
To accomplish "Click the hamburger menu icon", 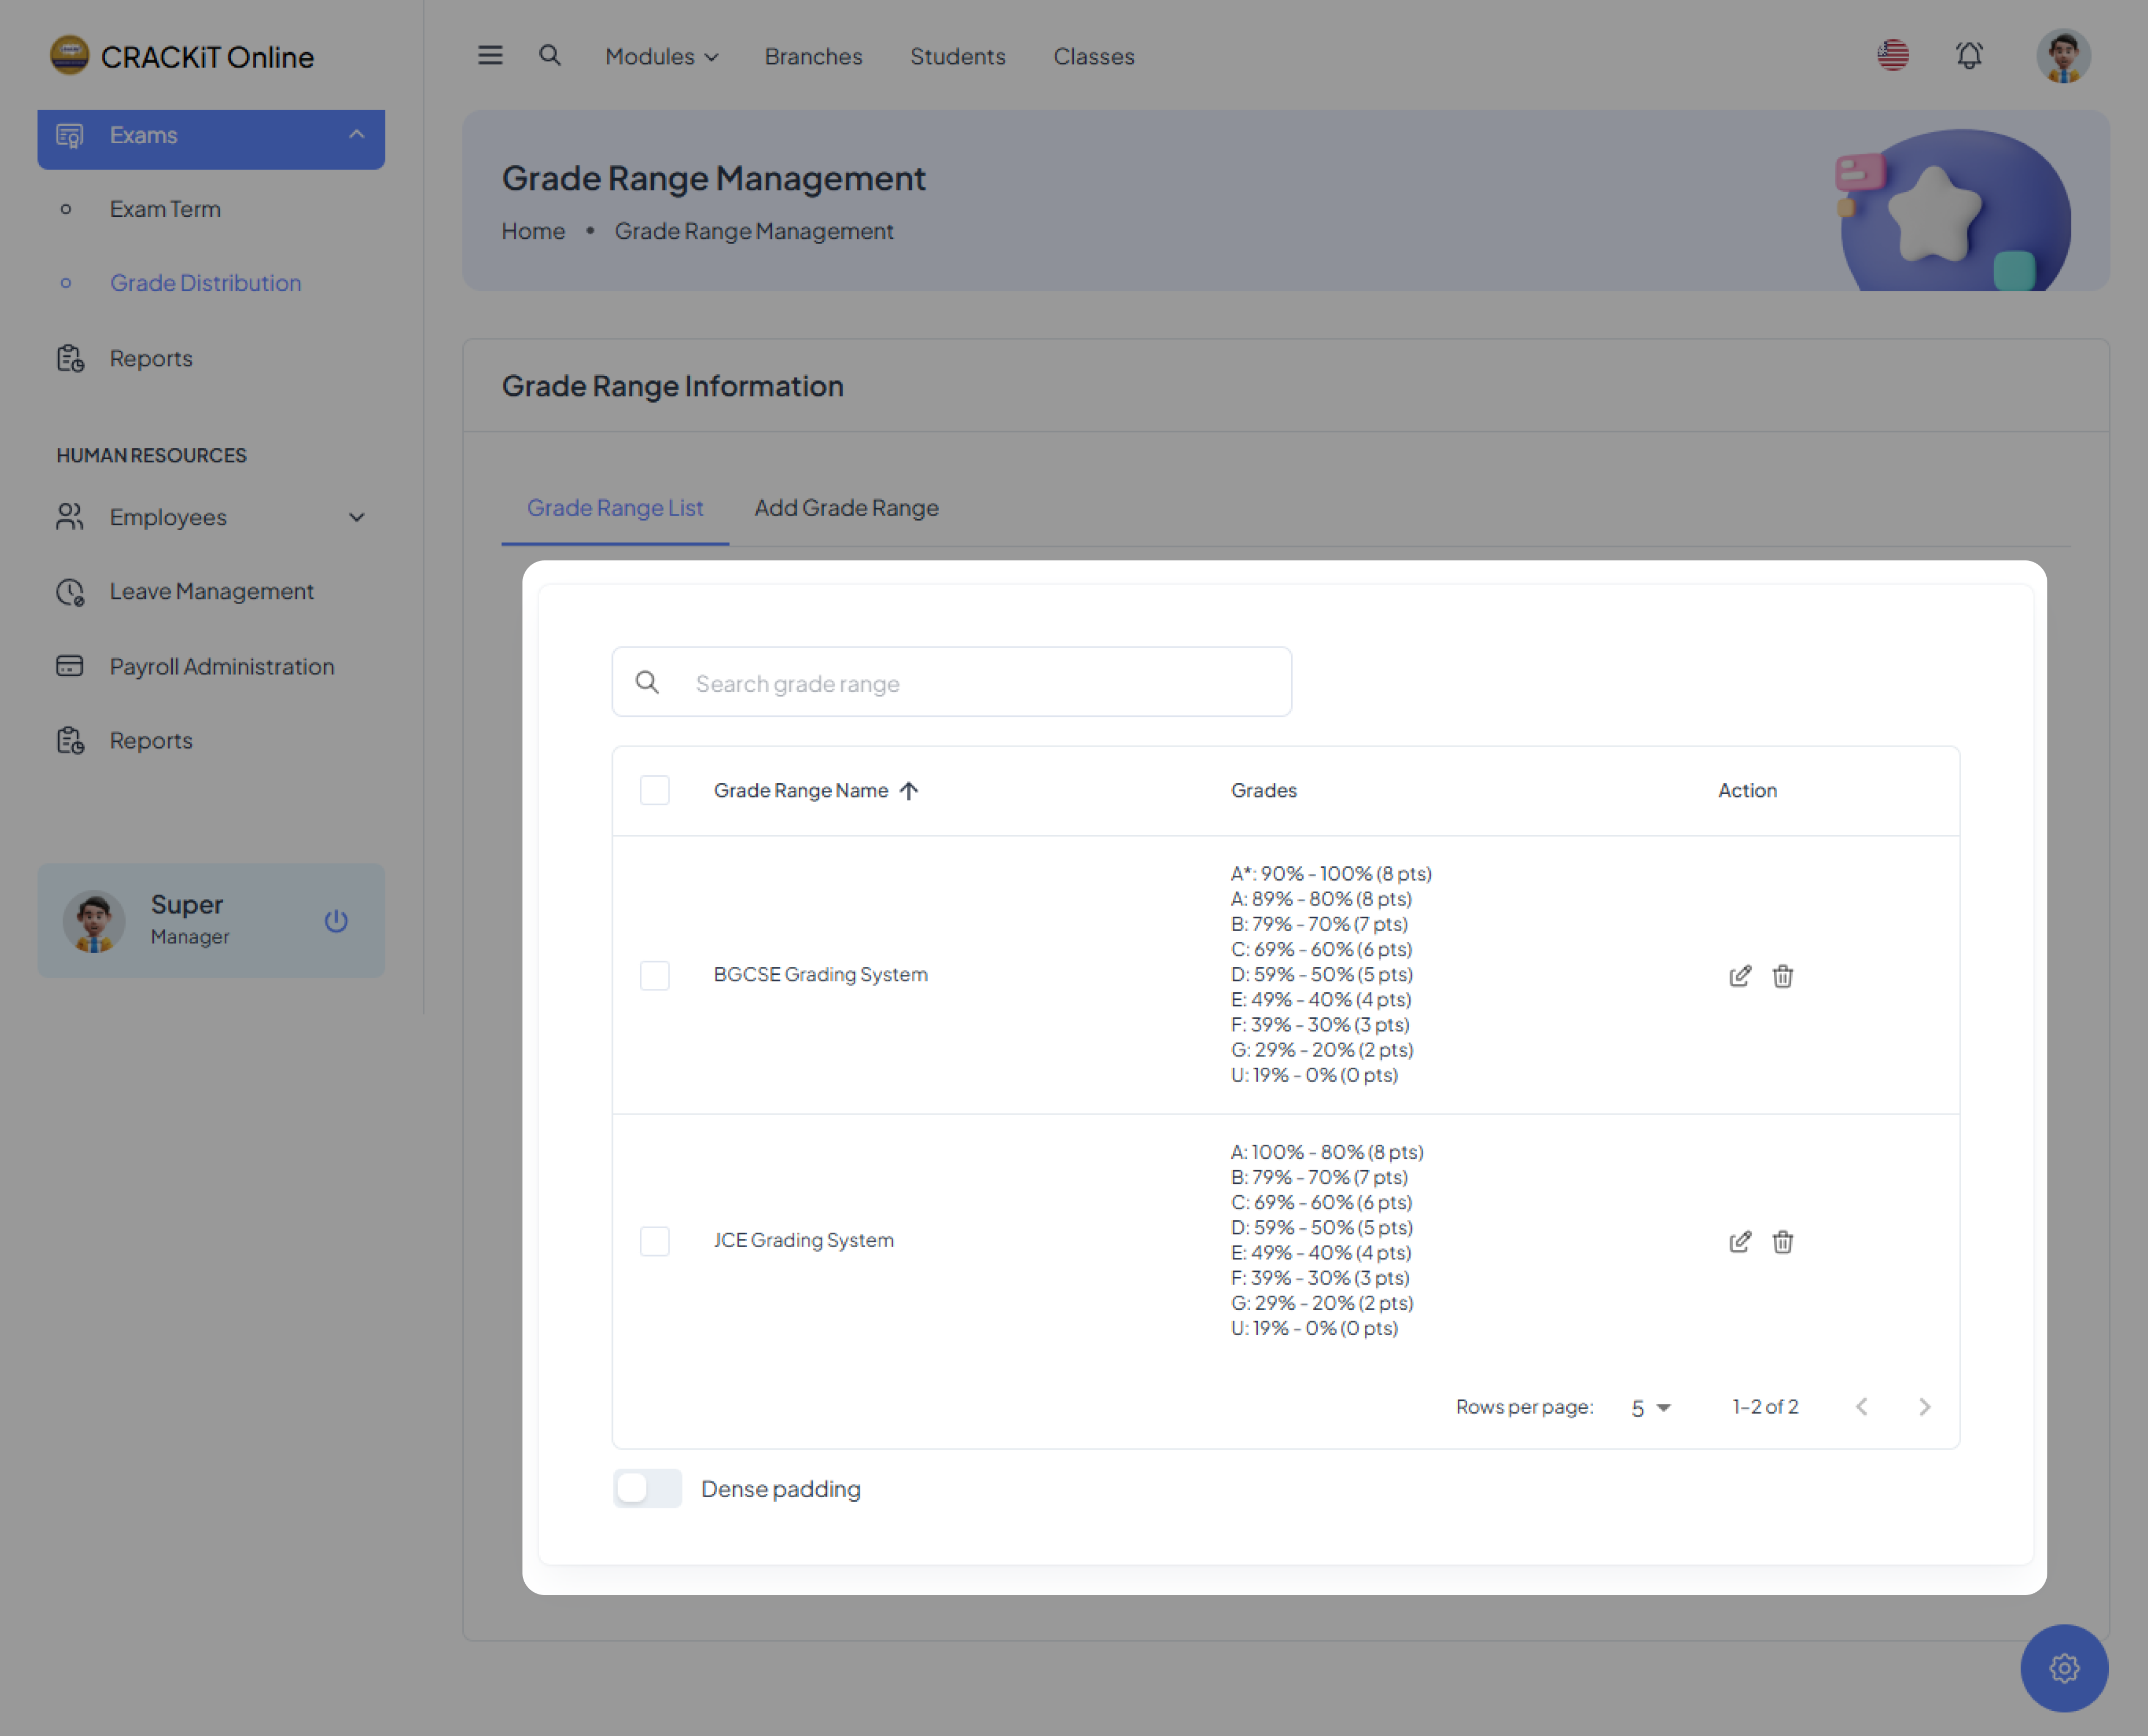I will (x=490, y=56).
